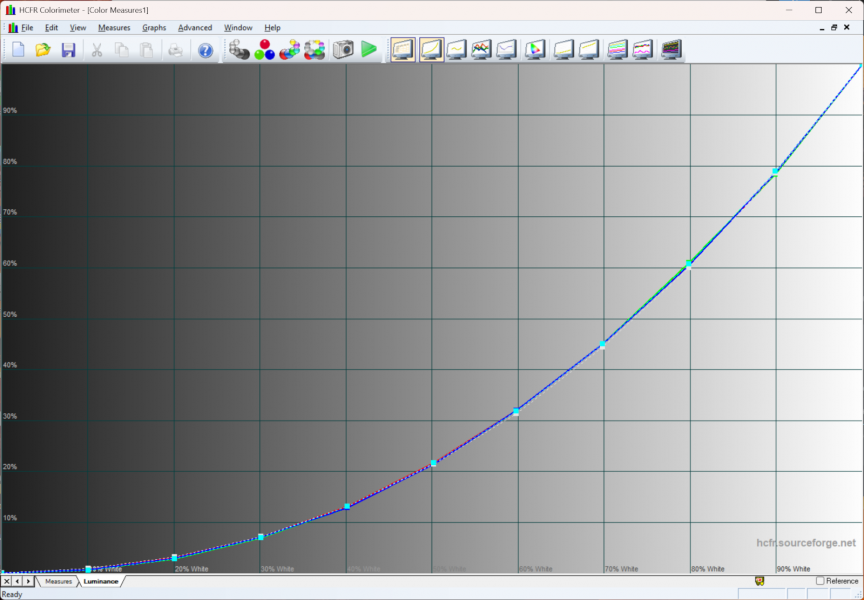This screenshot has width=864, height=600.
Task: Click the New document icon
Action: [18, 49]
